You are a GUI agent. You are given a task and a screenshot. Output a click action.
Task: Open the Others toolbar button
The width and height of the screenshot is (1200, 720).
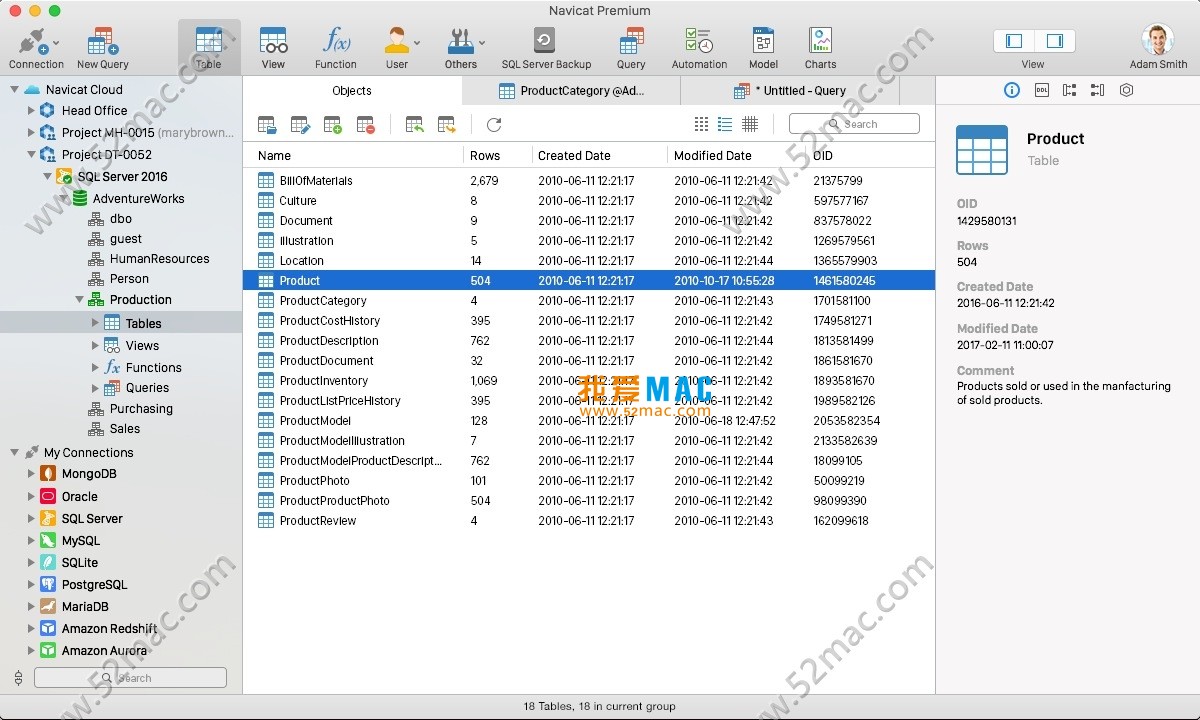(x=461, y=48)
